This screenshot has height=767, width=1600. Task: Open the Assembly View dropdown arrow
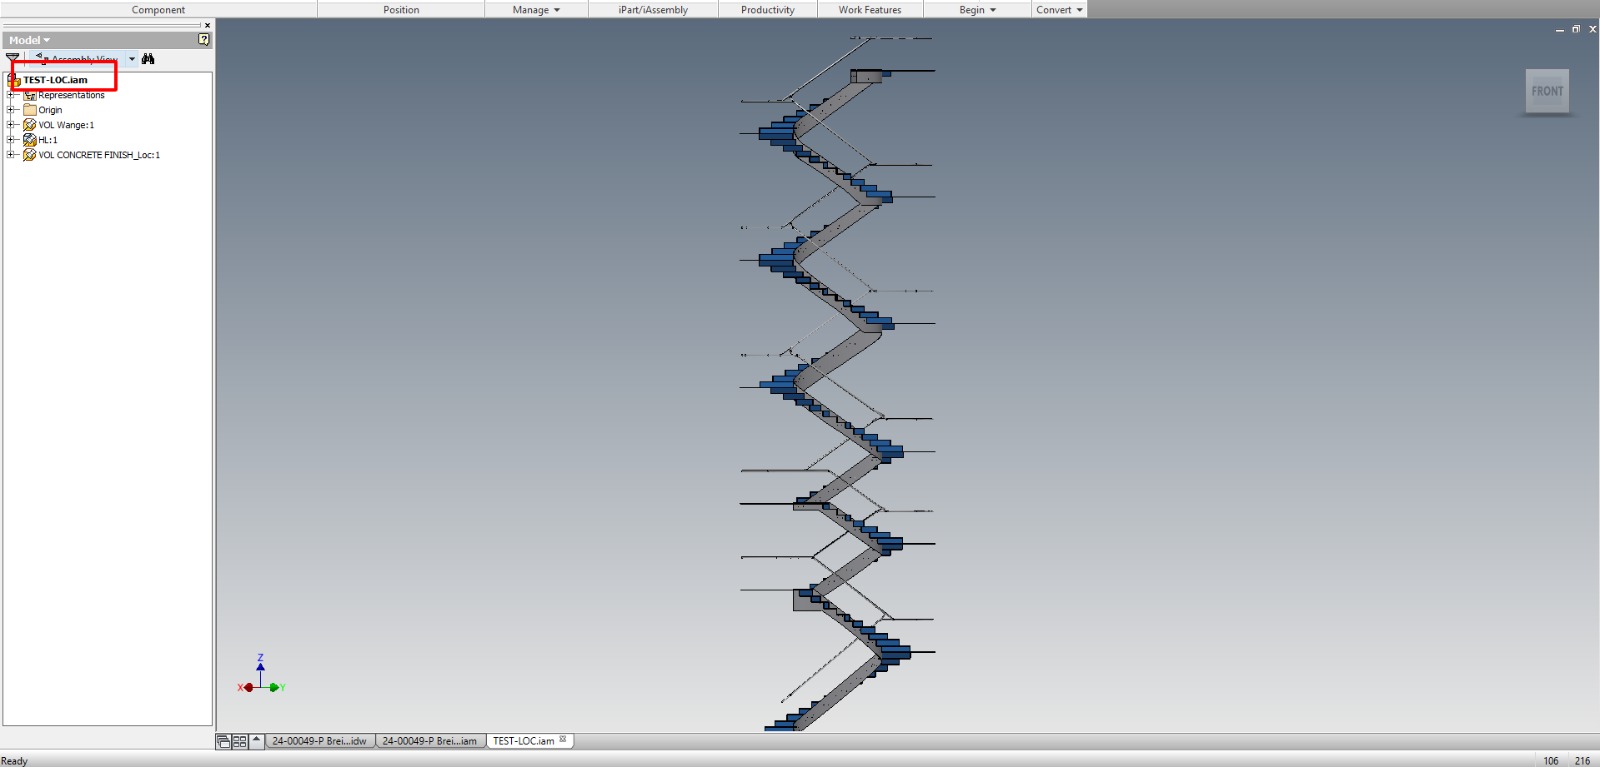click(x=132, y=59)
